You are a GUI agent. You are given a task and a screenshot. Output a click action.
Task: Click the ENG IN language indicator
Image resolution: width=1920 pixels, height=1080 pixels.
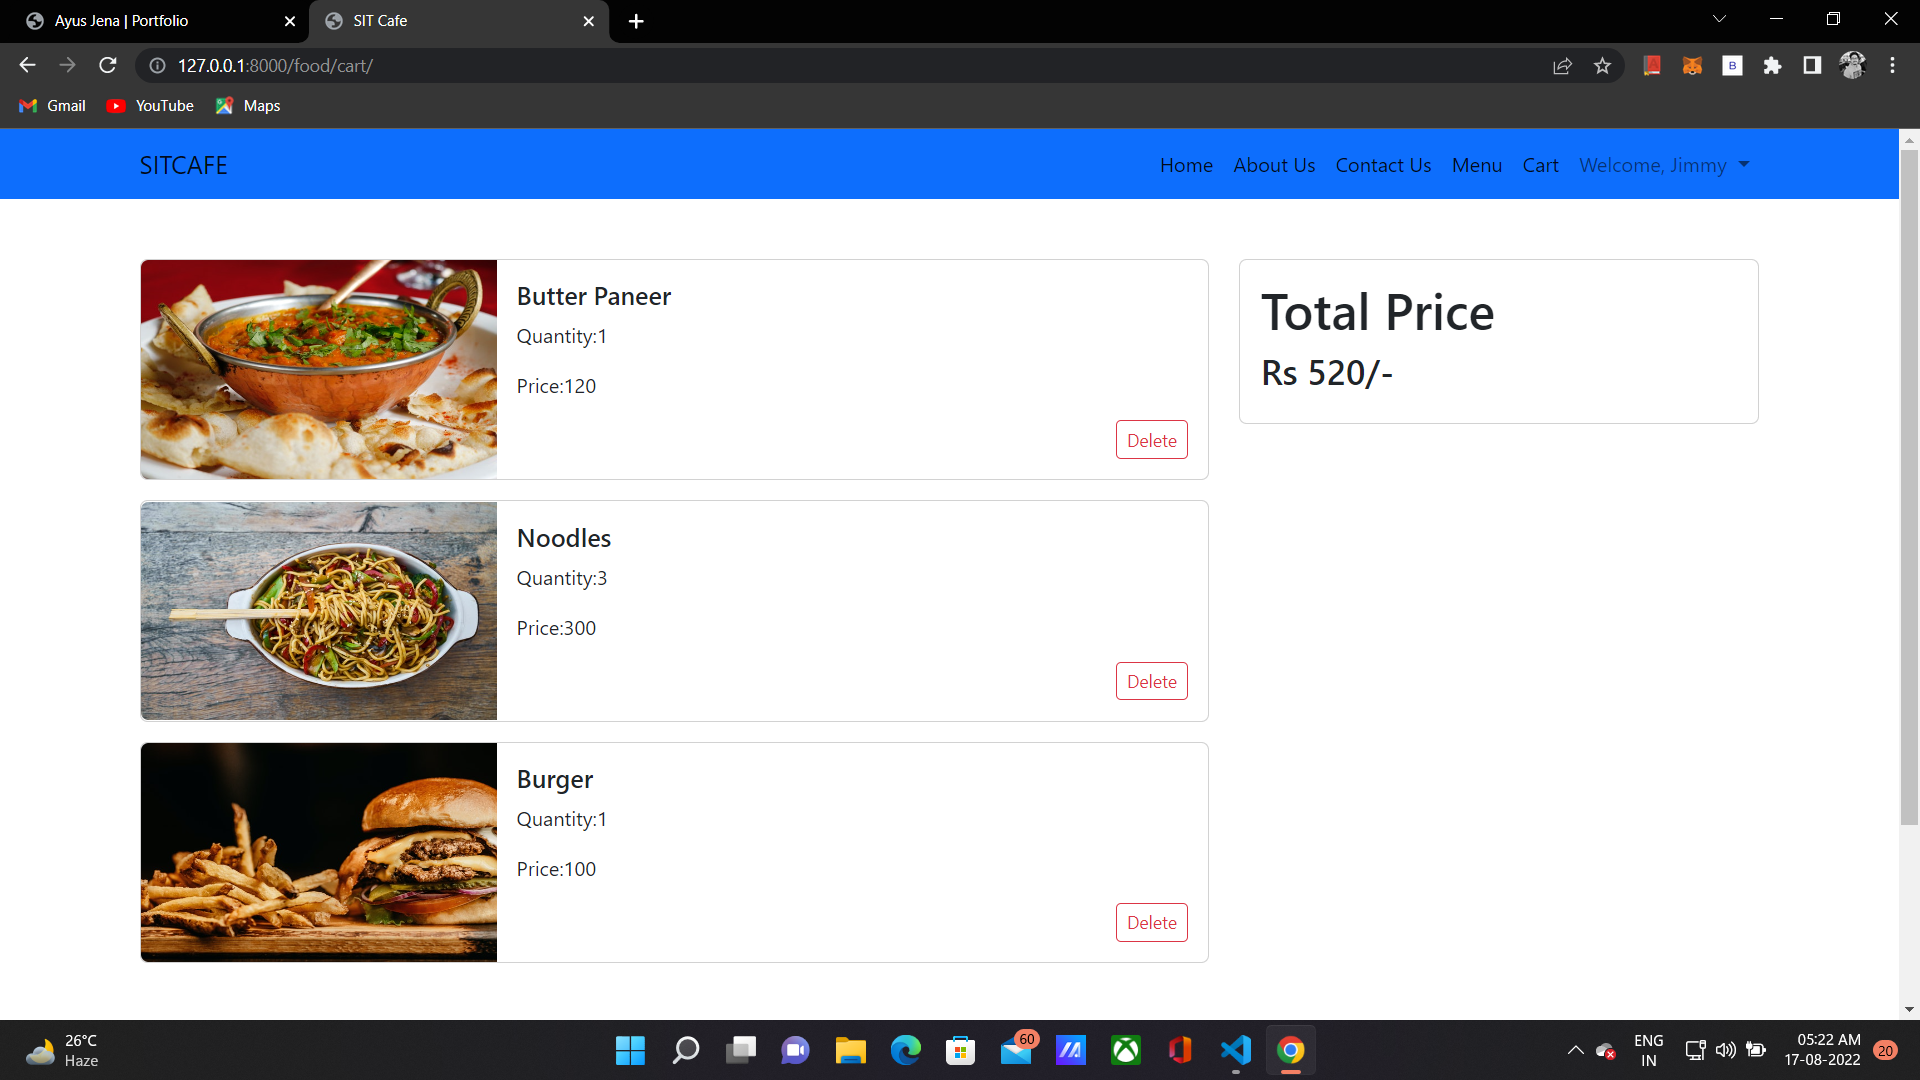point(1649,1051)
